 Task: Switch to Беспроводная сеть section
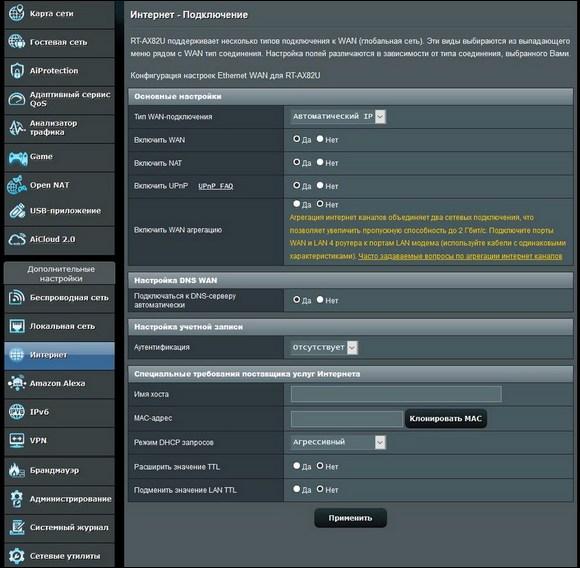[x=69, y=298]
